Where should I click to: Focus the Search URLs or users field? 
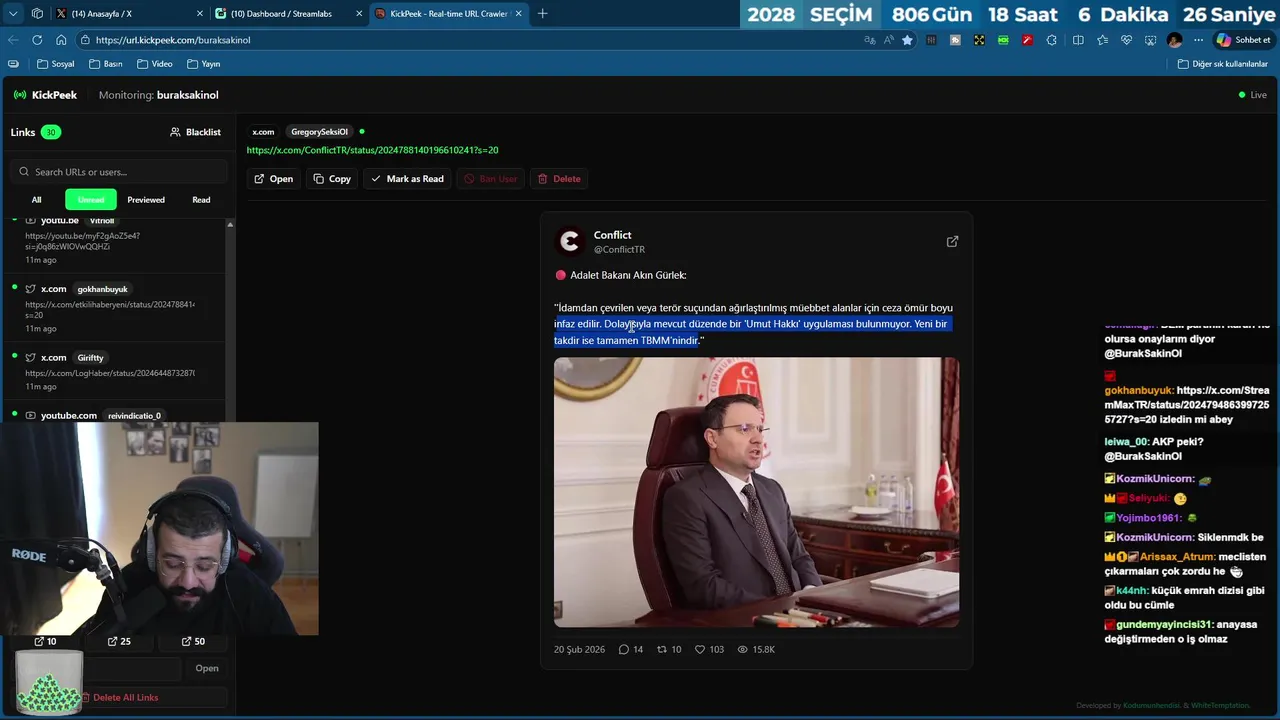pos(119,172)
